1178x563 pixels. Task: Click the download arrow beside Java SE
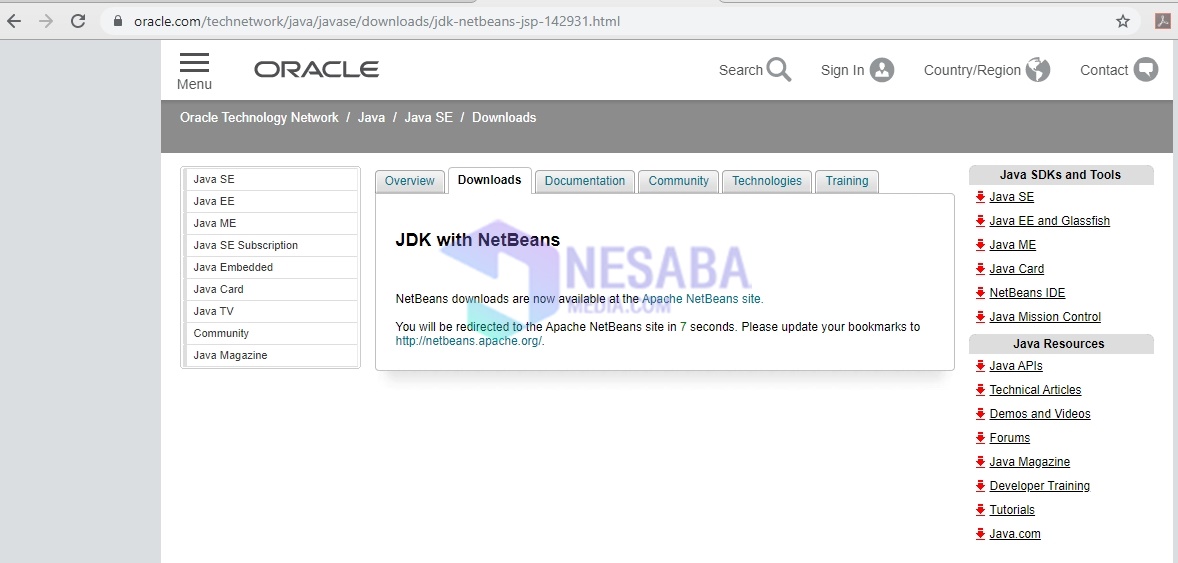click(980, 197)
